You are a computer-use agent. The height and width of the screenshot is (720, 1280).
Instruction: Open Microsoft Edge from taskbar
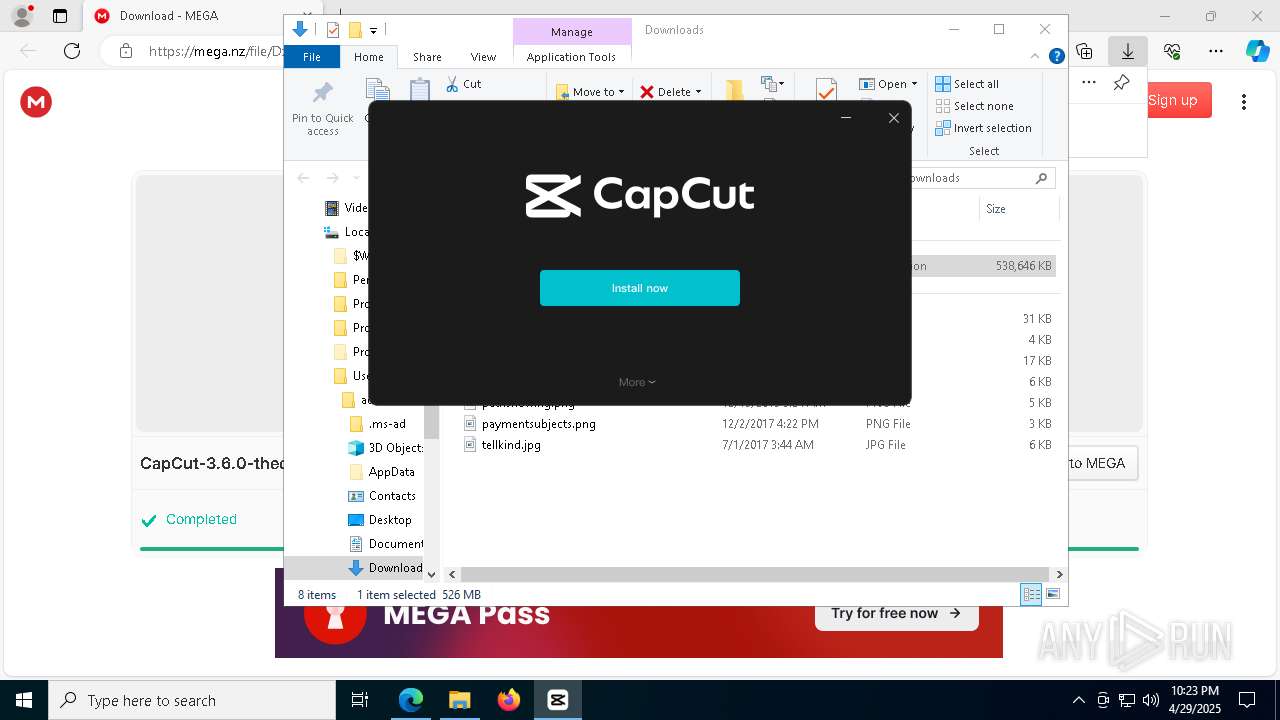(x=411, y=700)
